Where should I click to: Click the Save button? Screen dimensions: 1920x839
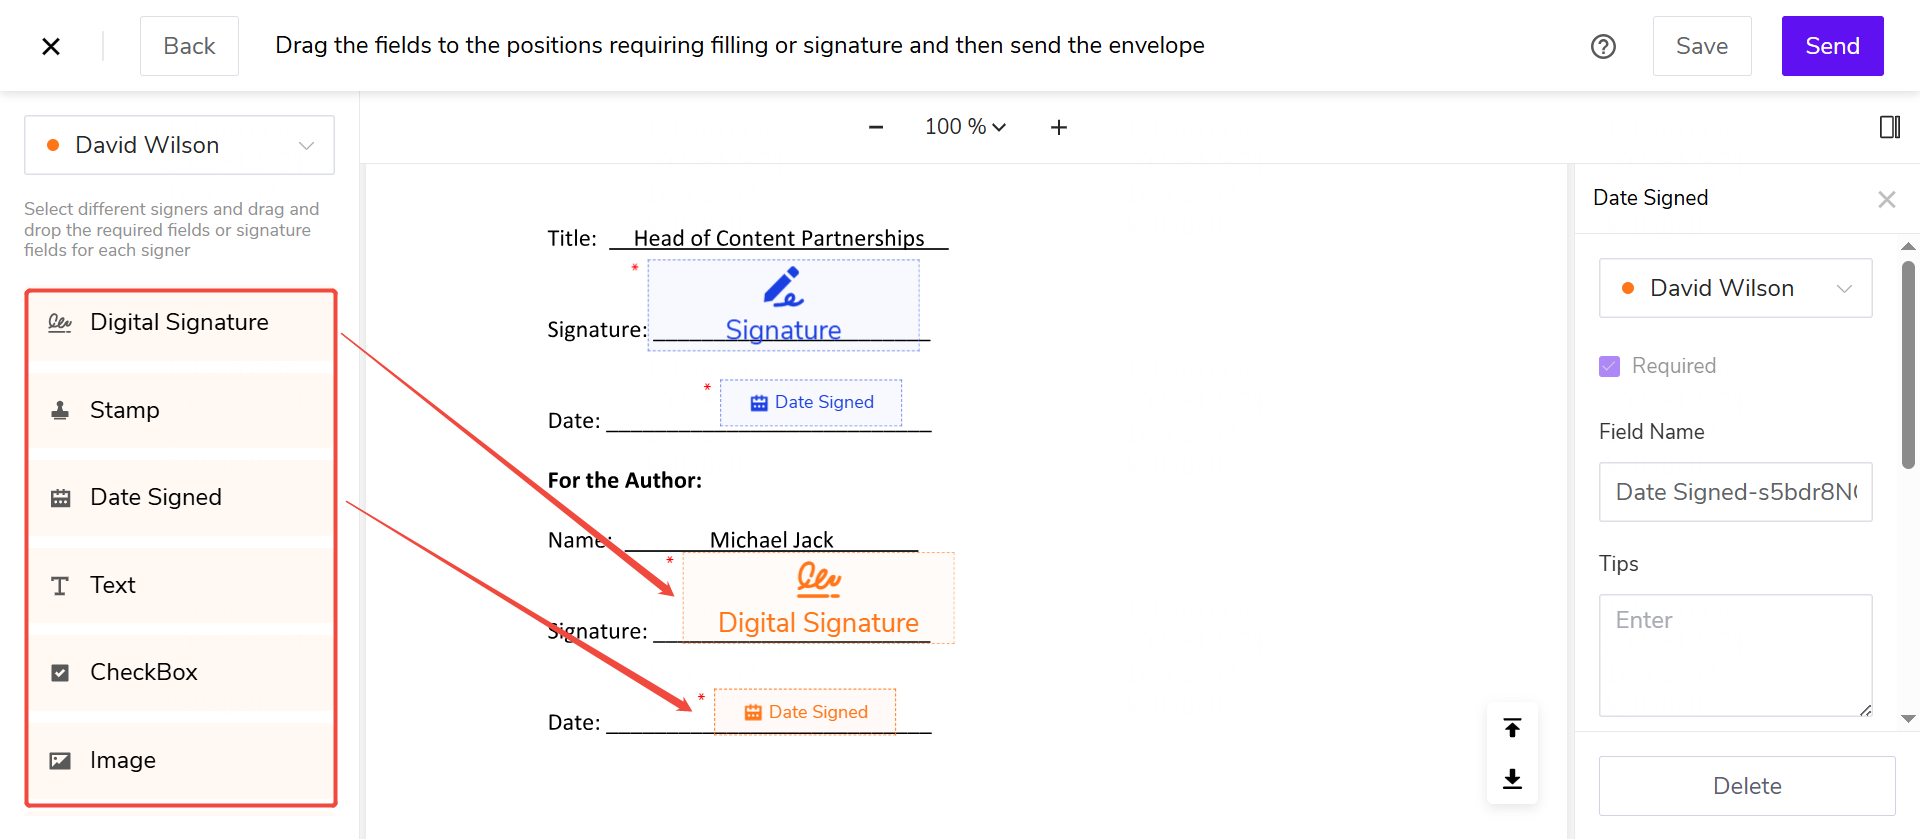click(1701, 46)
